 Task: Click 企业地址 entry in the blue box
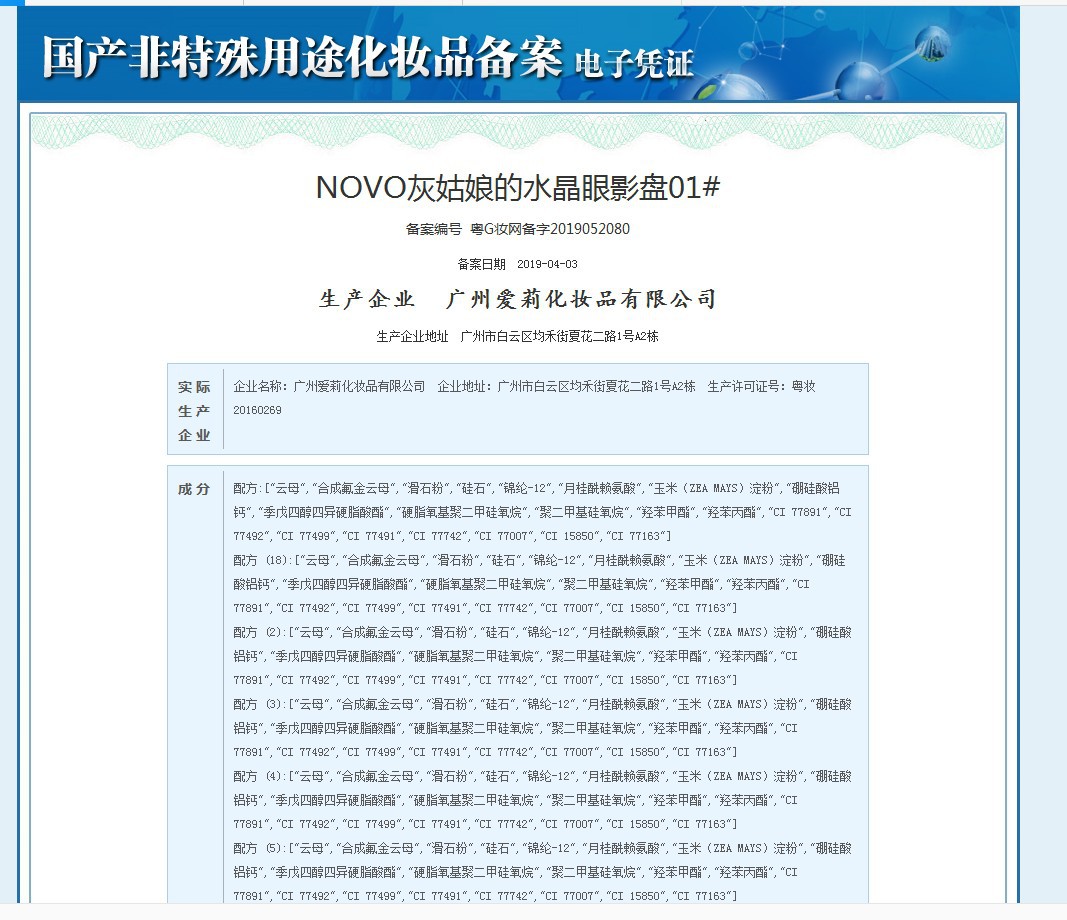[x=566, y=387]
